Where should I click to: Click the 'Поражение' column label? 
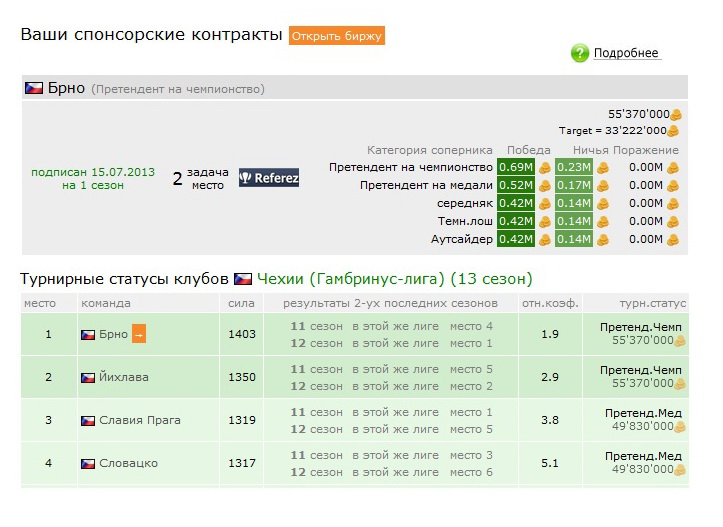[646, 150]
